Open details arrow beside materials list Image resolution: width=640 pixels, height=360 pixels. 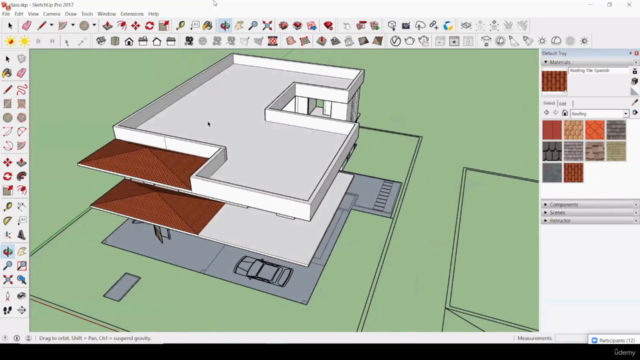(x=635, y=113)
